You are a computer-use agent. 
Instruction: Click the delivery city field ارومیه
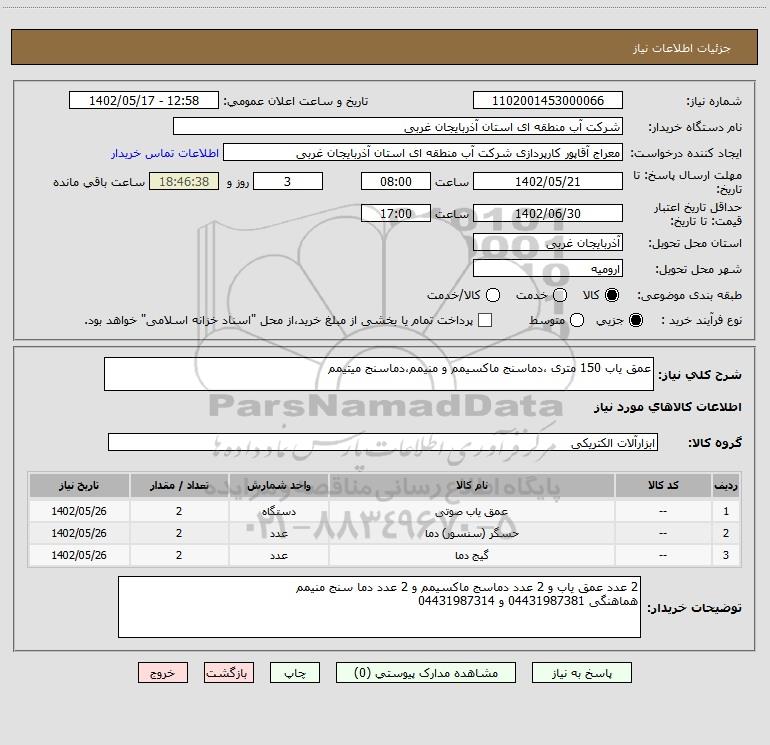pyautogui.click(x=548, y=268)
